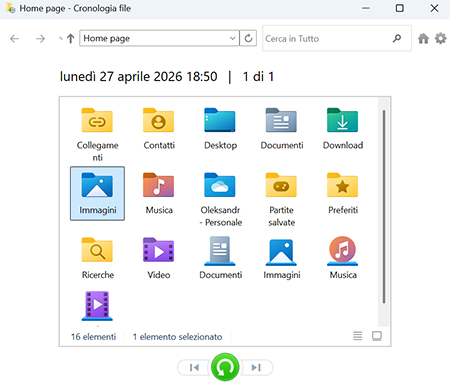The image size is (450, 385).
Task: Open the Contatti folder
Action: point(159,129)
